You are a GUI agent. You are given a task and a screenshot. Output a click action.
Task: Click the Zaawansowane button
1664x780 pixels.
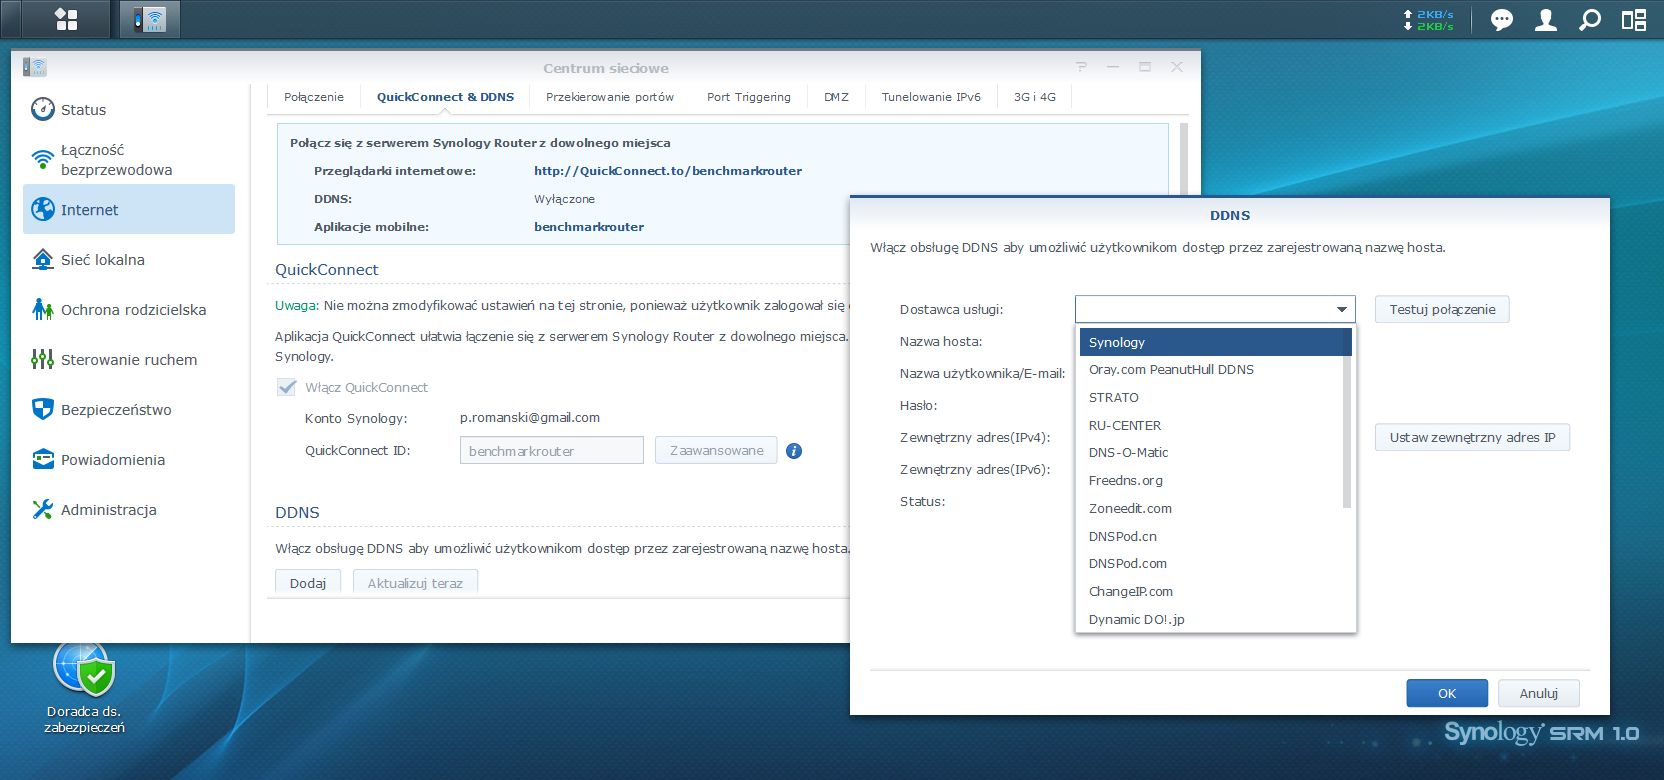(717, 450)
